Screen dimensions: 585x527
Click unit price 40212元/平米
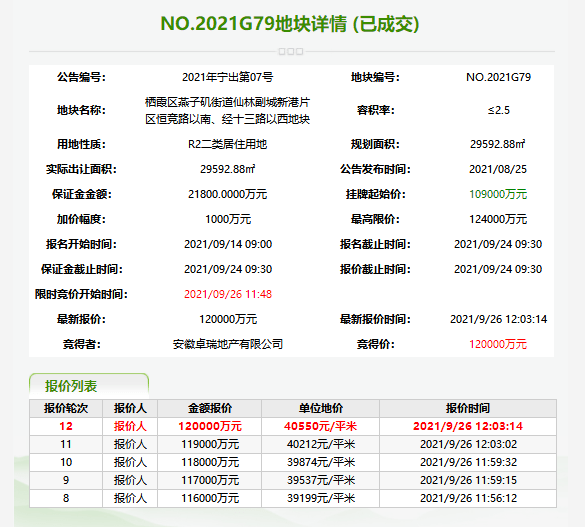click(x=320, y=444)
